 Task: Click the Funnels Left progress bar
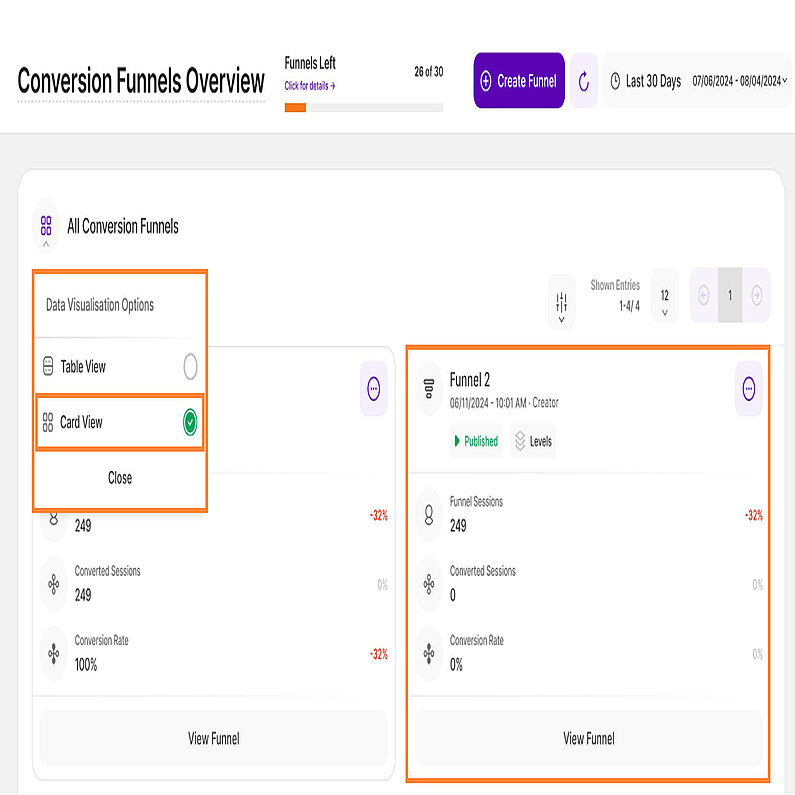pyautogui.click(x=363, y=107)
